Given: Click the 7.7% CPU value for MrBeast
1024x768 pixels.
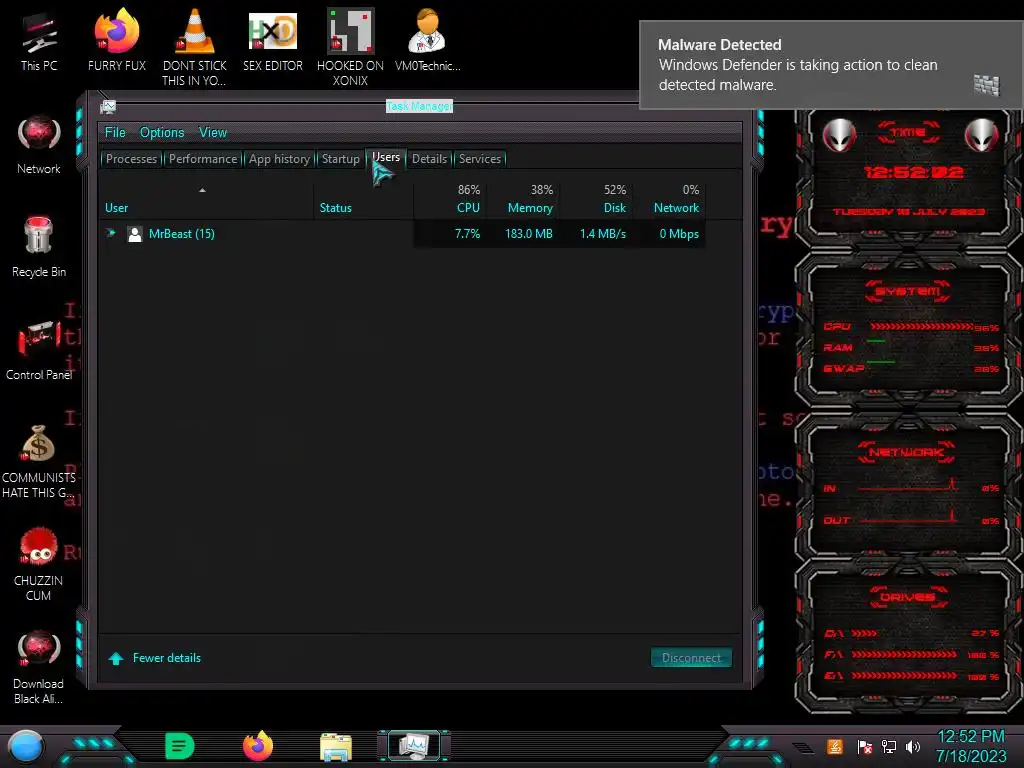Looking at the screenshot, I should 467,234.
